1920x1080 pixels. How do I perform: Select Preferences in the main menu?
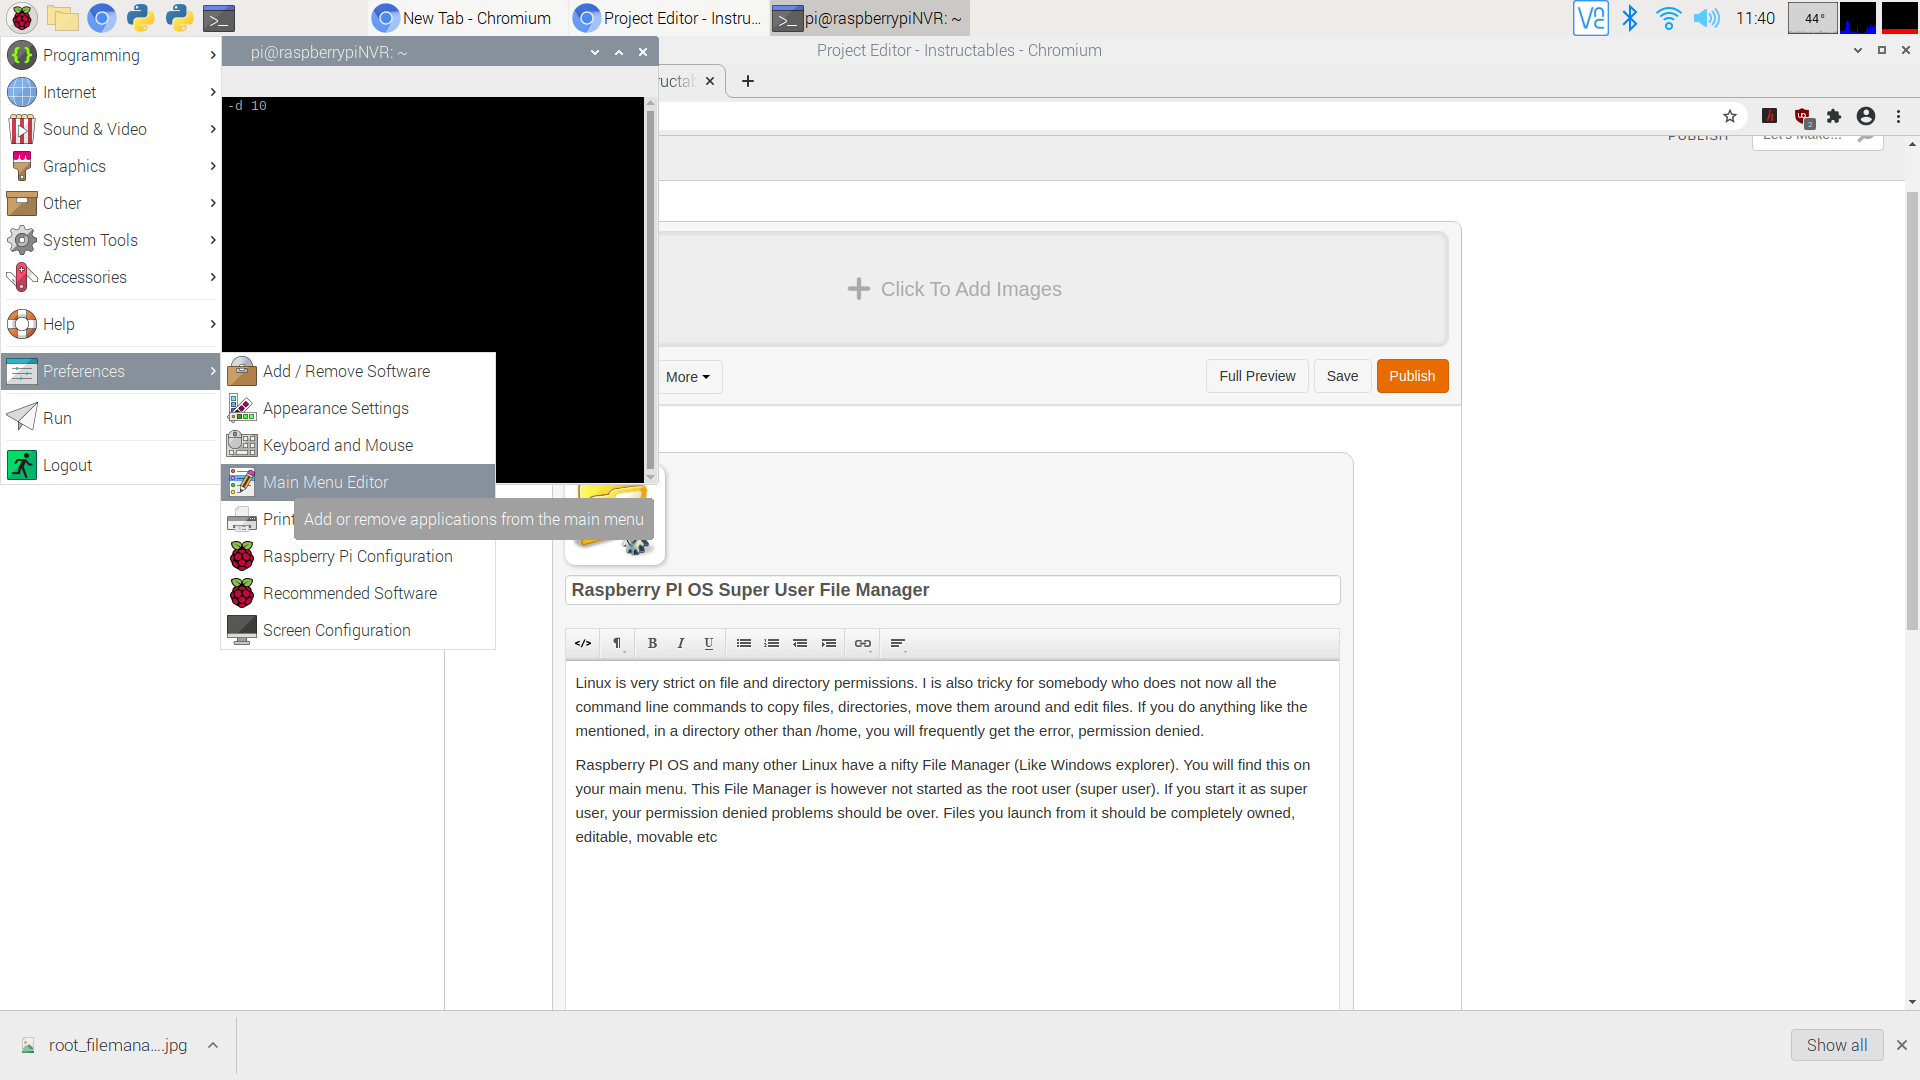pyautogui.click(x=111, y=371)
